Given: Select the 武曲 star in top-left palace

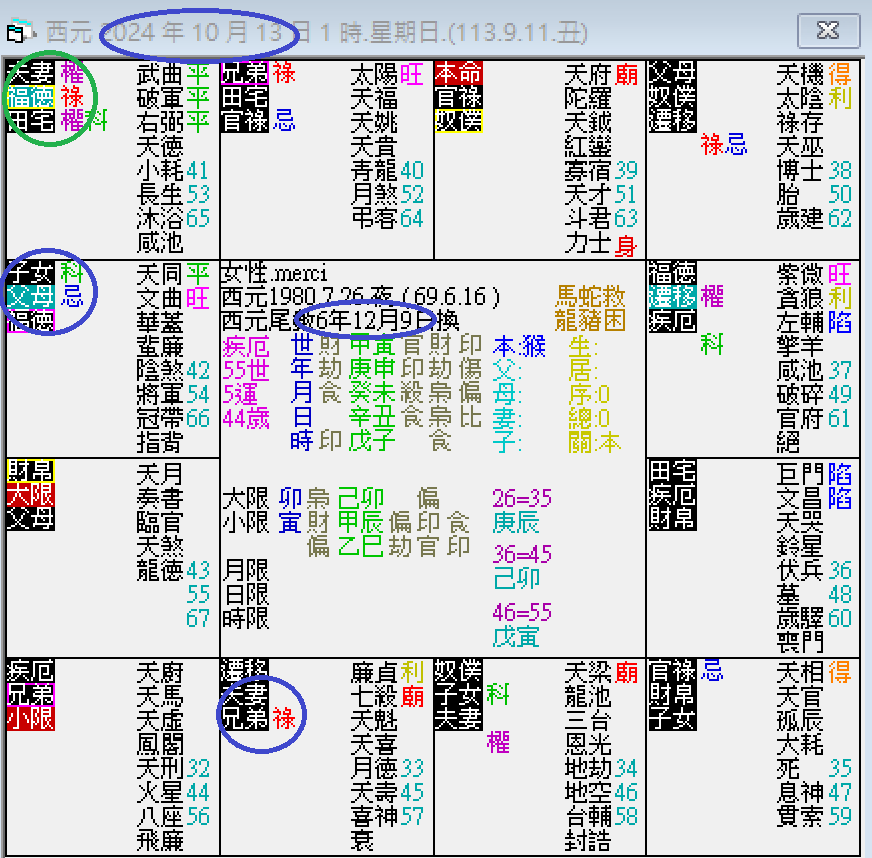Looking at the screenshot, I should pyautogui.click(x=160, y=75).
